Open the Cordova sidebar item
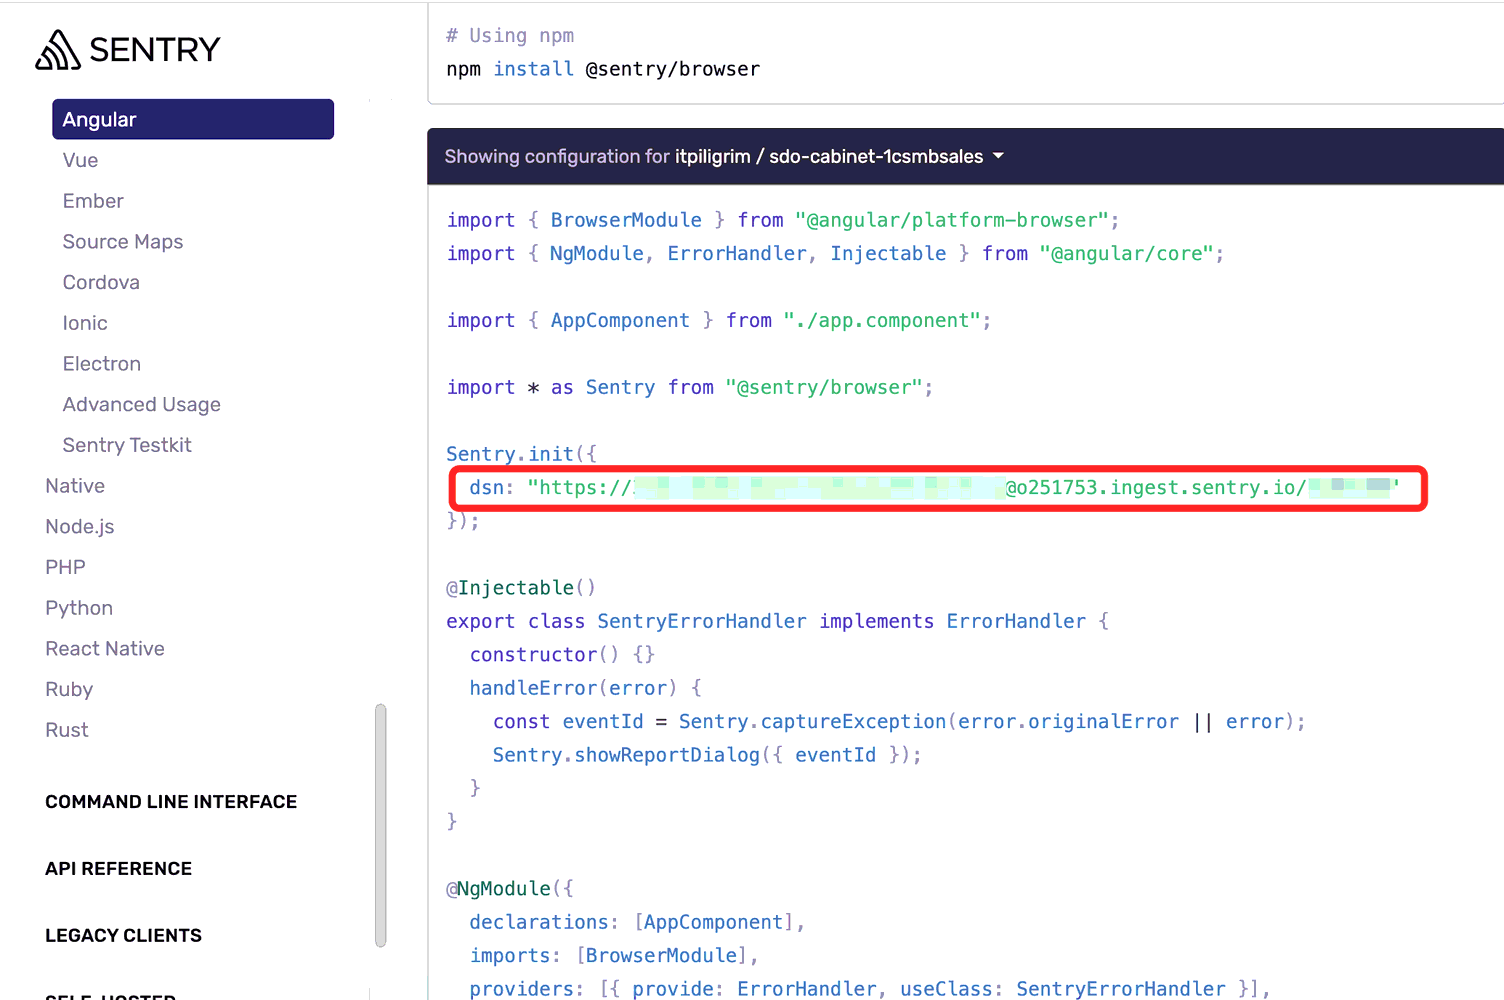1504x1000 pixels. pos(101,282)
